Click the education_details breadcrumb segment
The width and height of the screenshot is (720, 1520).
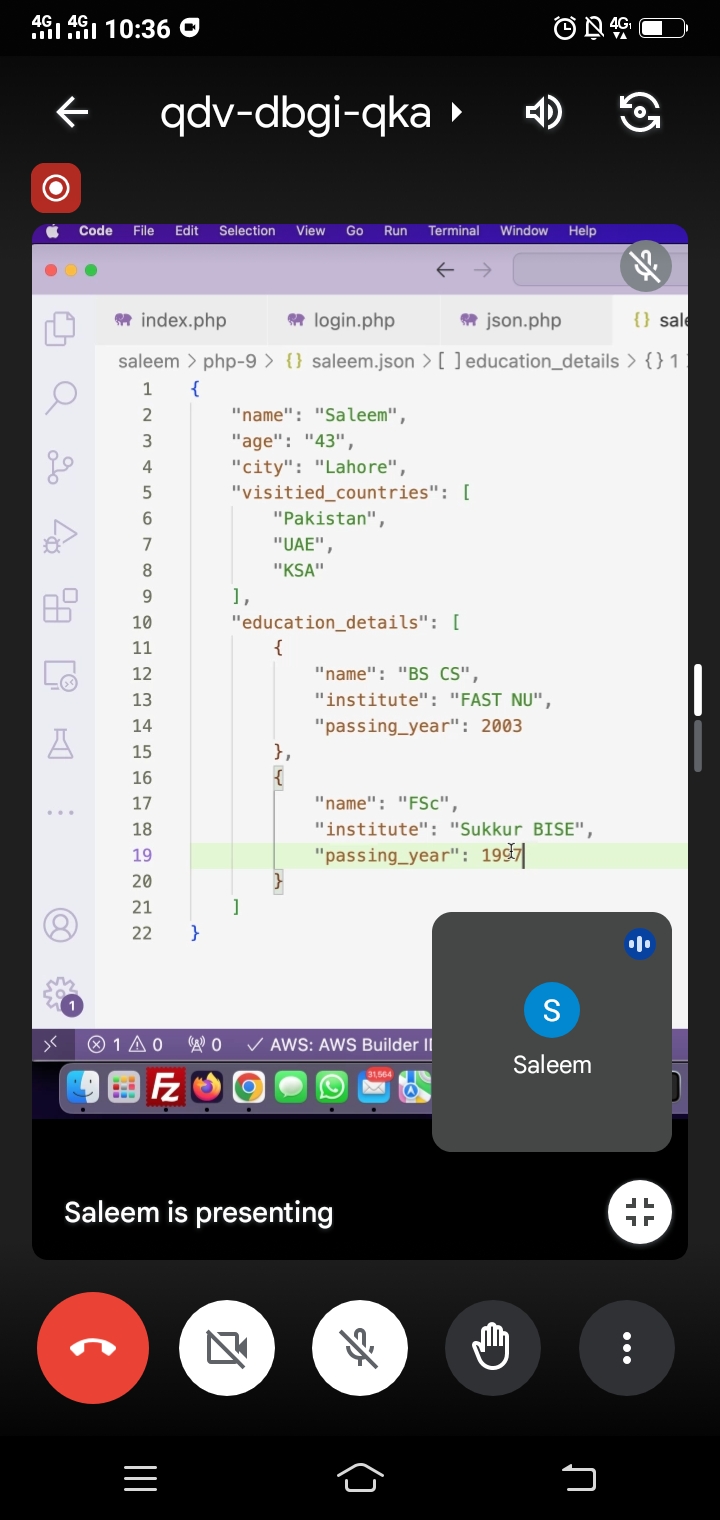click(x=541, y=361)
